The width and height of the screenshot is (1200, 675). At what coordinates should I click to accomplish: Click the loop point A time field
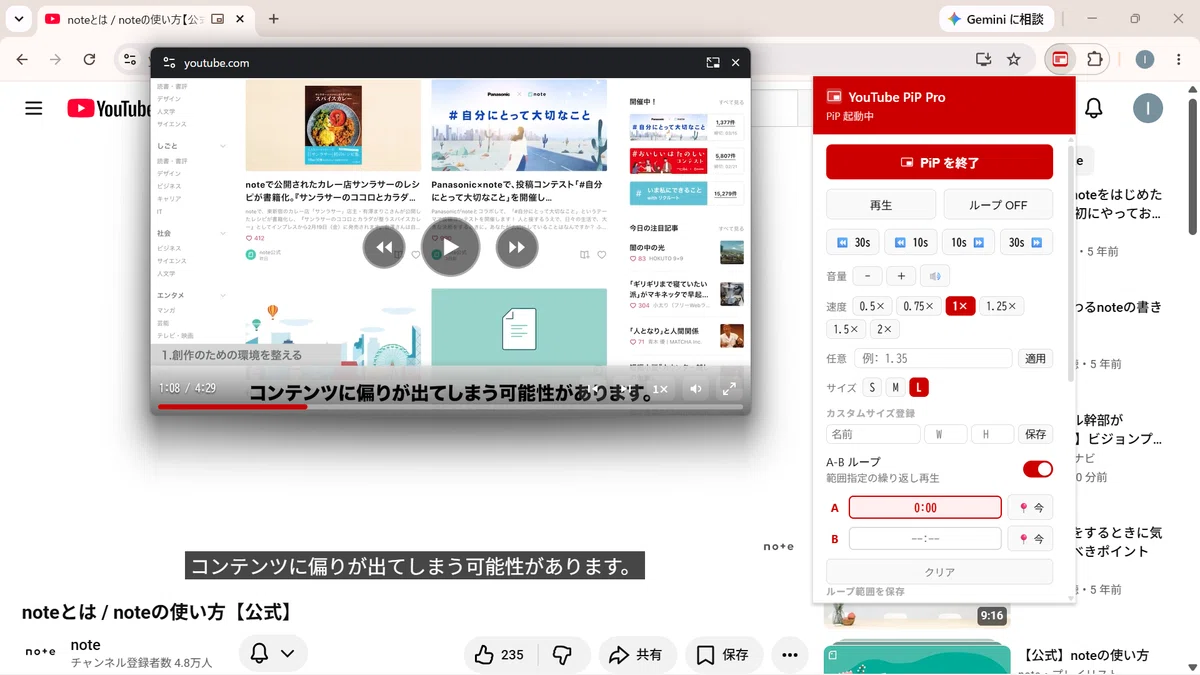click(x=925, y=508)
